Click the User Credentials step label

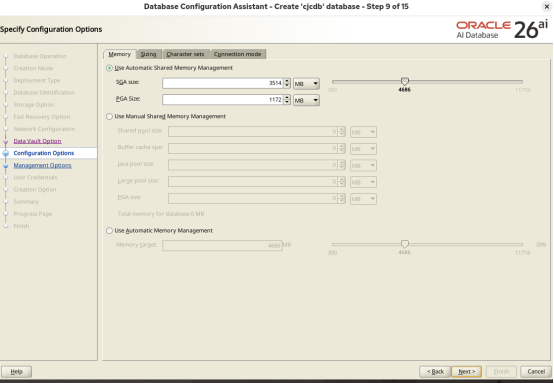pyautogui.click(x=35, y=177)
